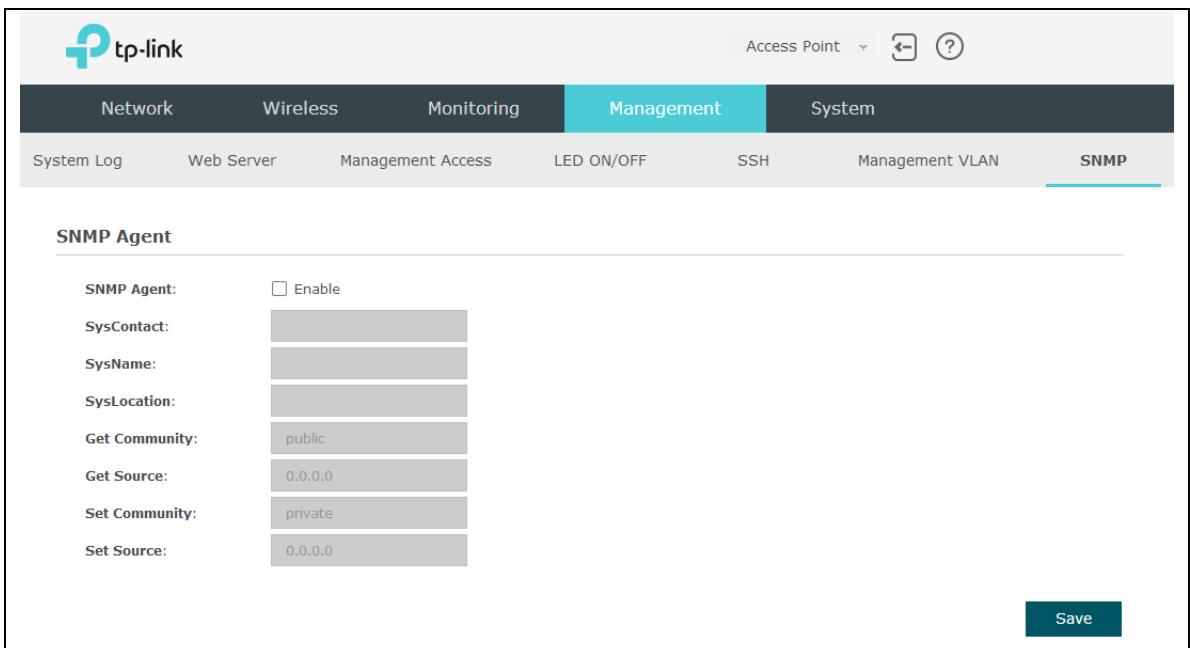The width and height of the screenshot is (1190, 648).
Task: Click the Set Source address field
Action: click(x=369, y=550)
